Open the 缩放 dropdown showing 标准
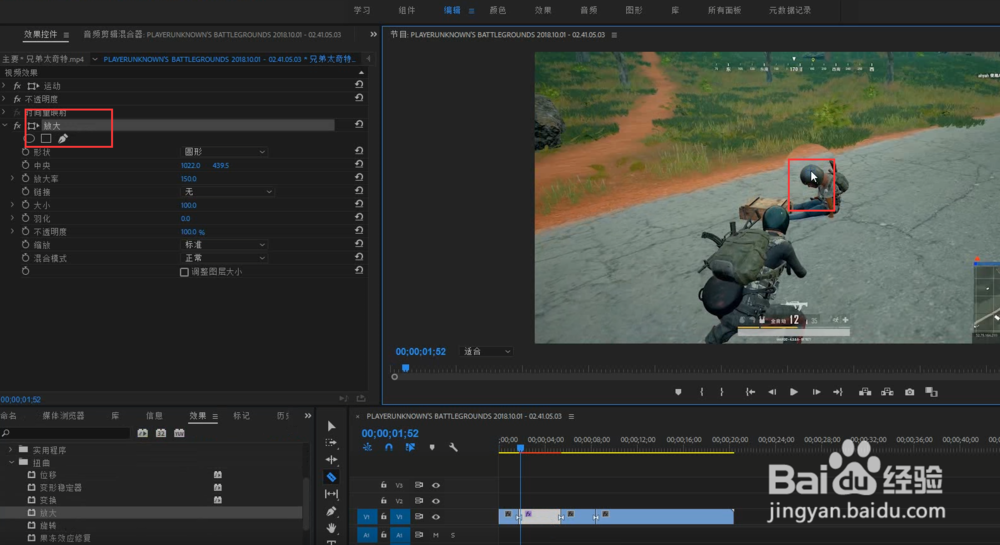This screenshot has width=1000, height=545. [224, 245]
